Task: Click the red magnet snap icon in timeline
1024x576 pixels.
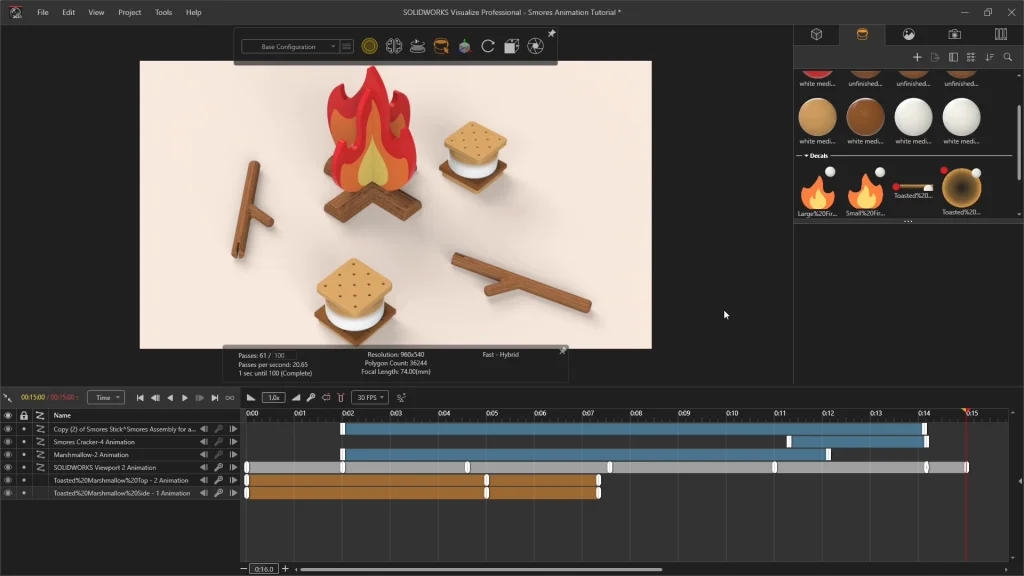Action: (341, 398)
